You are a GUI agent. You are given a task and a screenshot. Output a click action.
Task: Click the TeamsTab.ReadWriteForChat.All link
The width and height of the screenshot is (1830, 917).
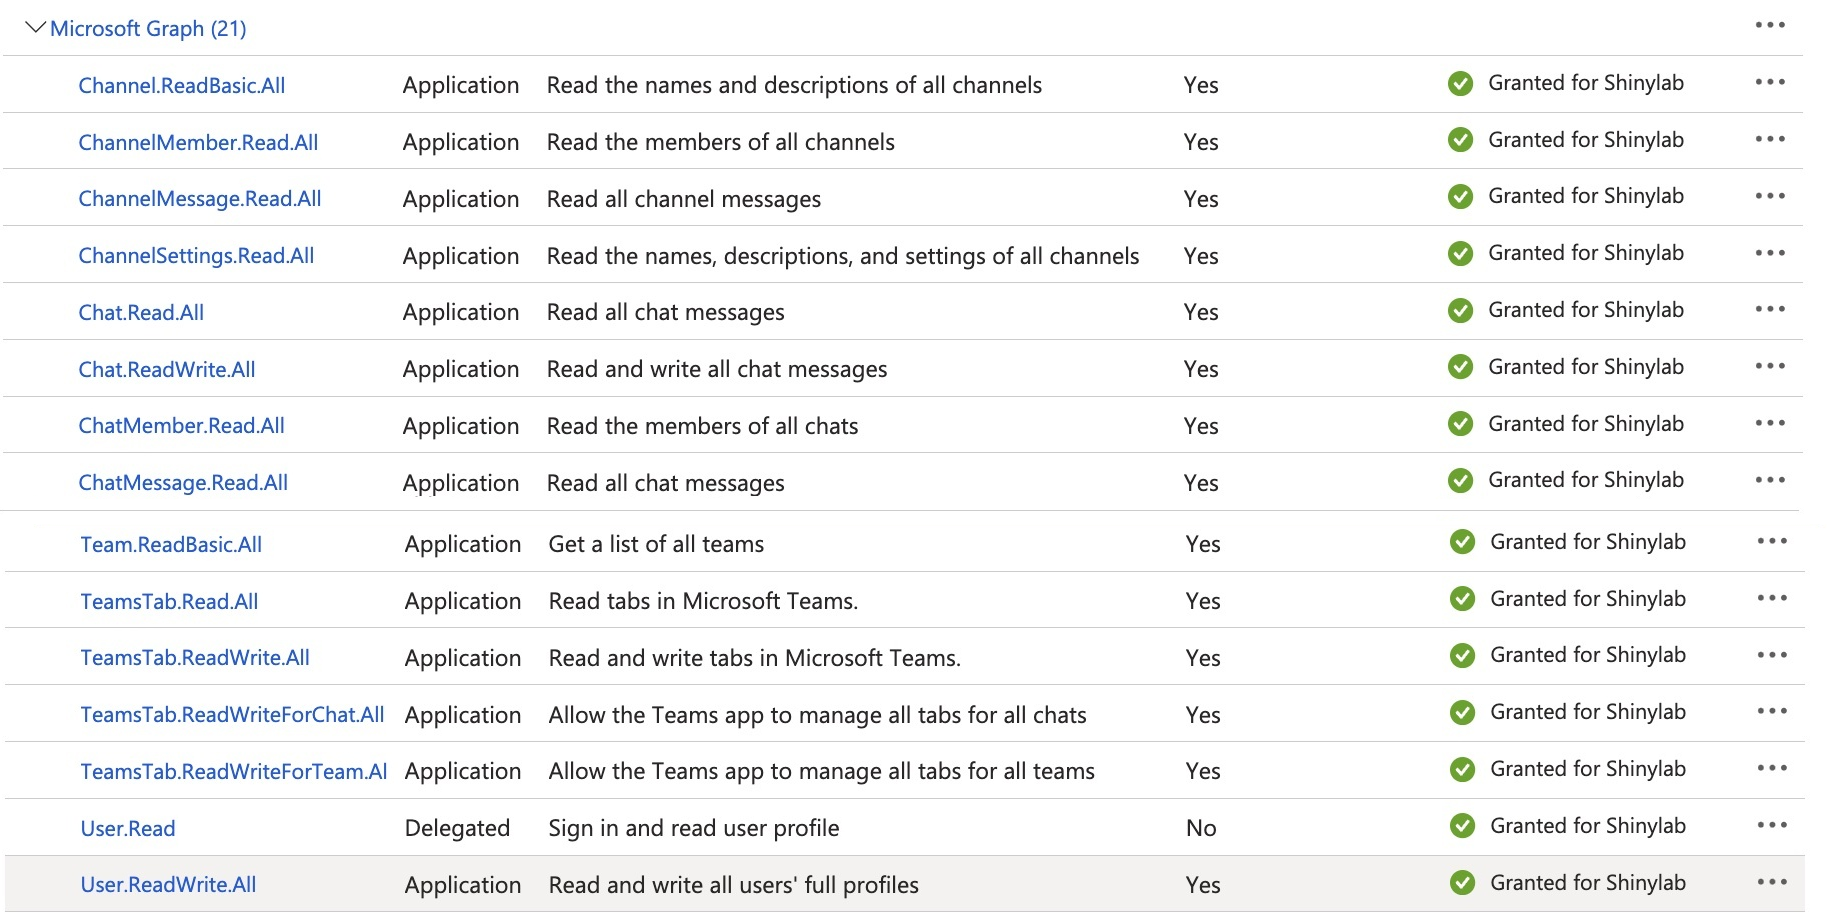(x=232, y=715)
